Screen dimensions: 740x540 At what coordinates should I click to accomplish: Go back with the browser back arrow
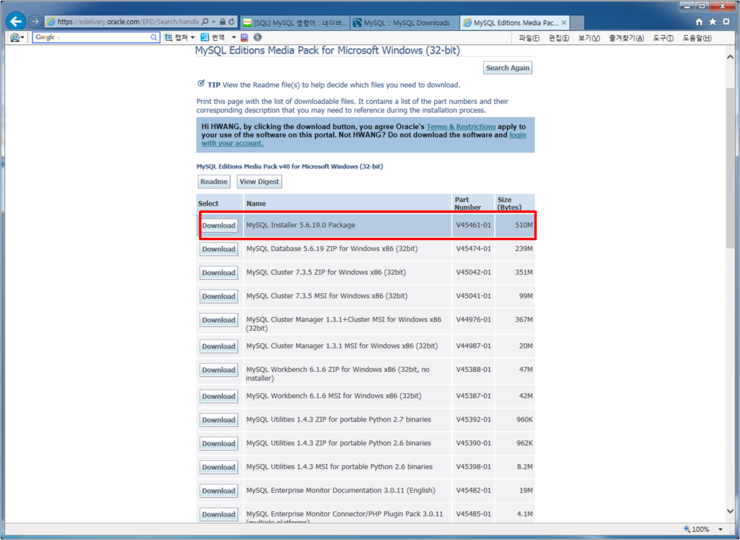[x=16, y=21]
